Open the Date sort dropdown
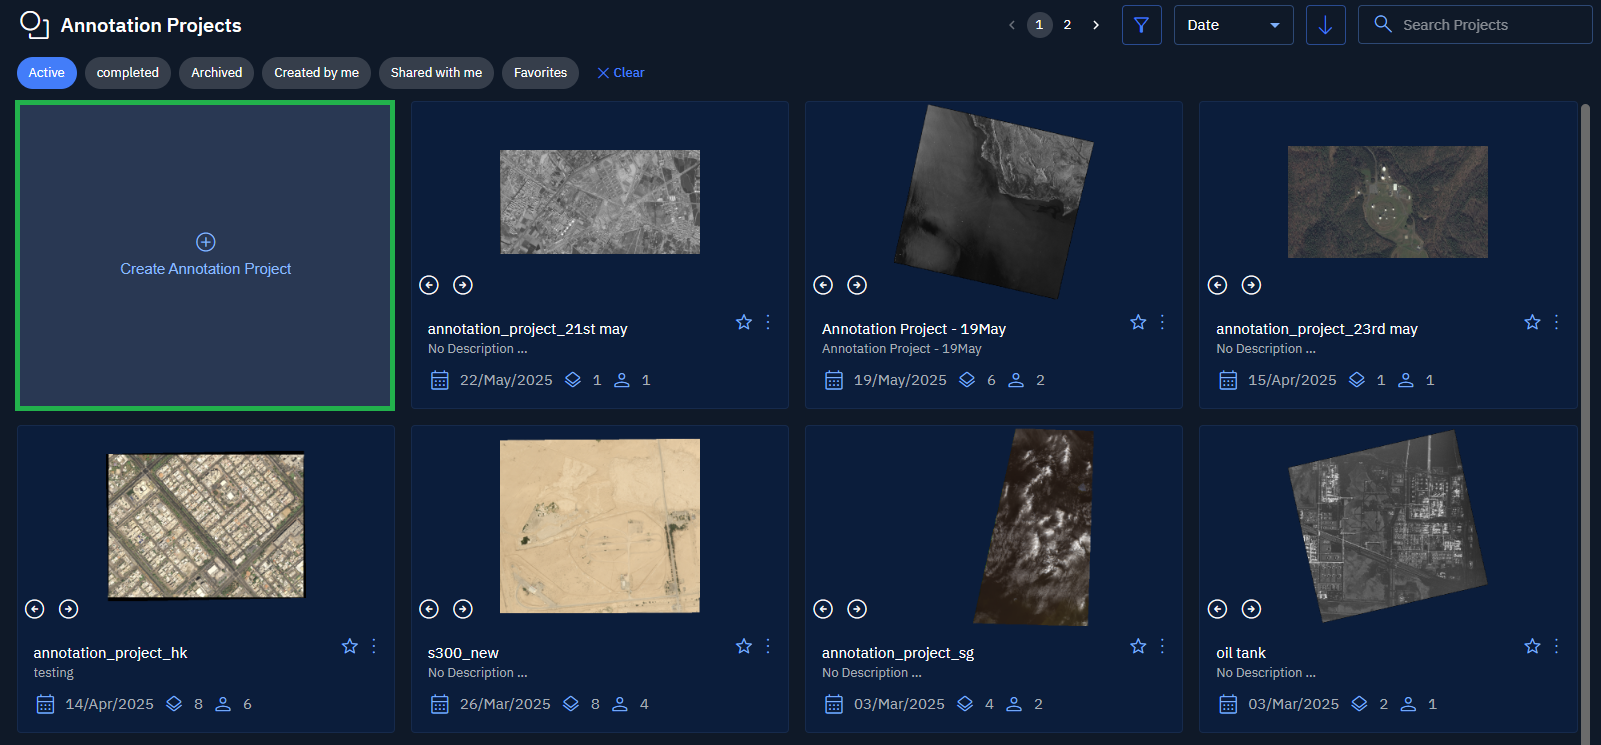 click(x=1233, y=25)
